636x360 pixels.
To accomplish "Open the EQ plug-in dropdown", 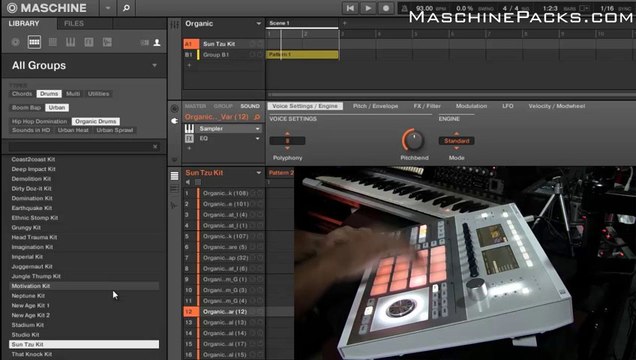I will 258,139.
